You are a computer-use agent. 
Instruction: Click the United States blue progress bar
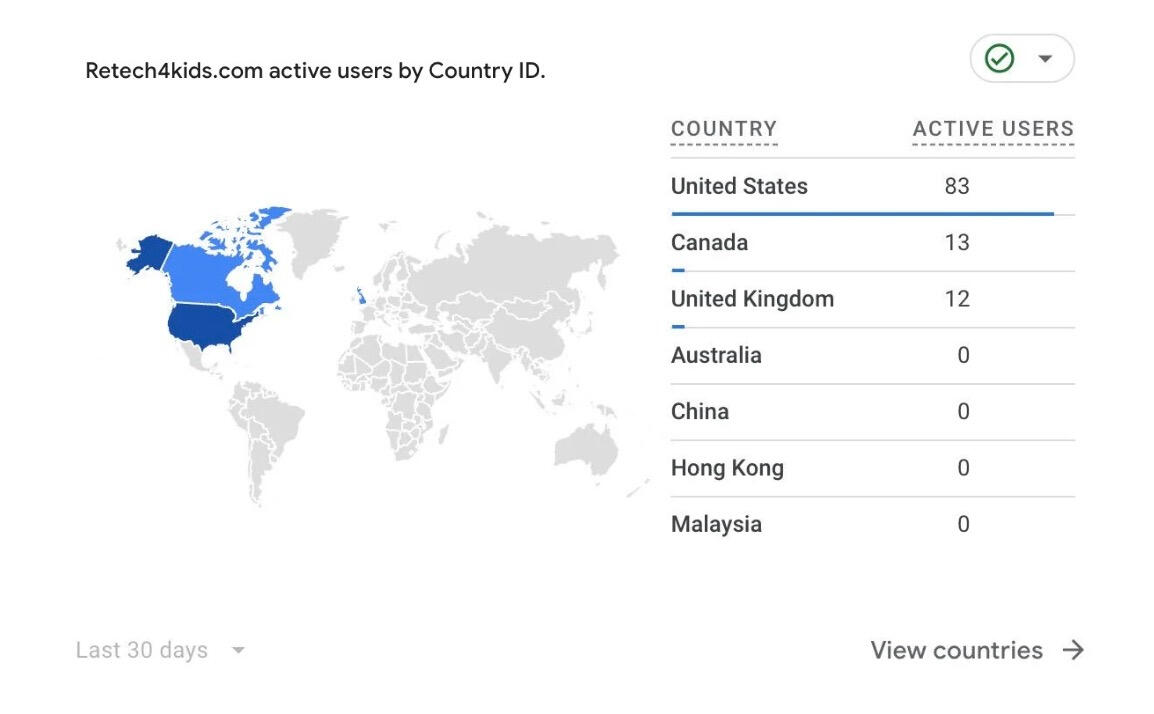tap(862, 213)
